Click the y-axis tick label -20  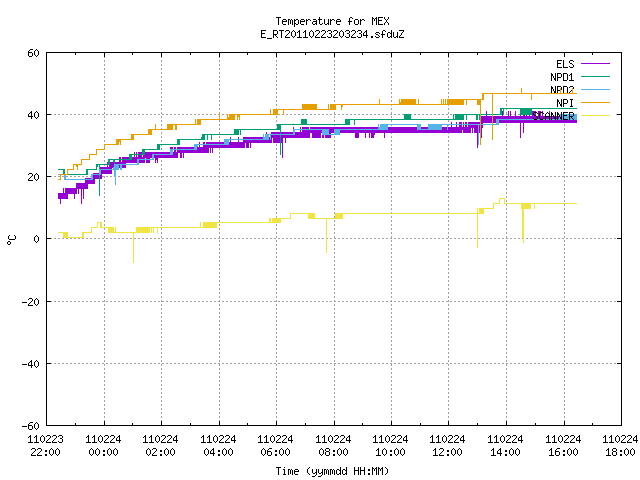(31, 302)
